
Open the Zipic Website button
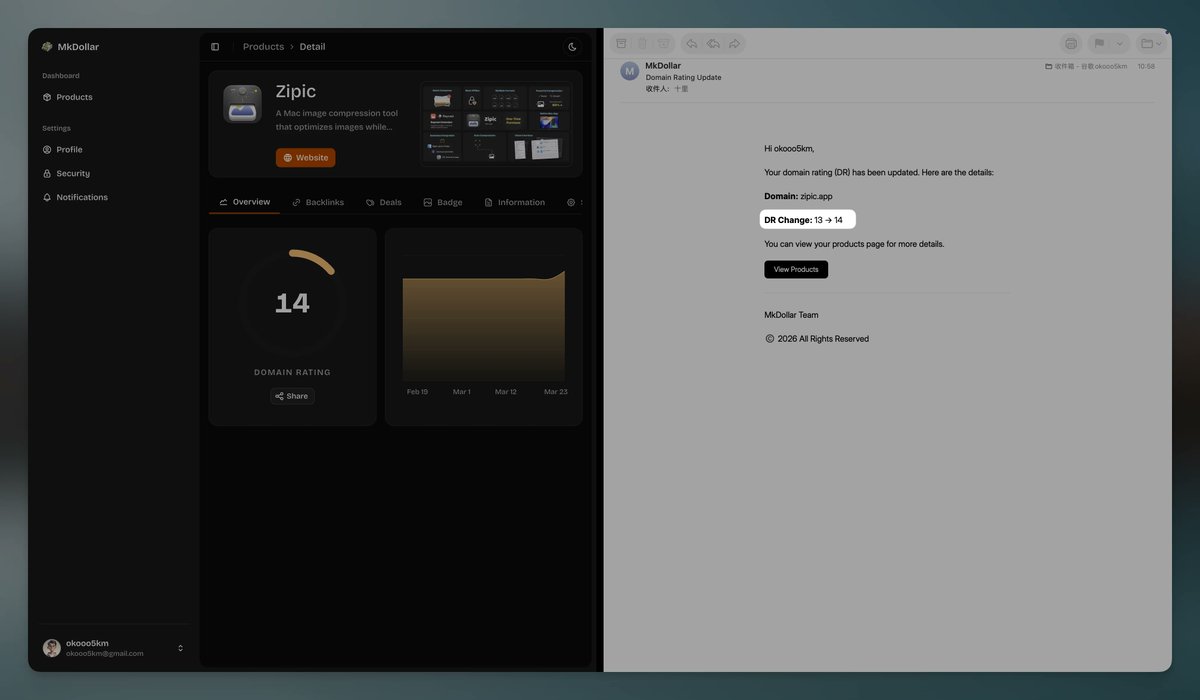tap(305, 158)
